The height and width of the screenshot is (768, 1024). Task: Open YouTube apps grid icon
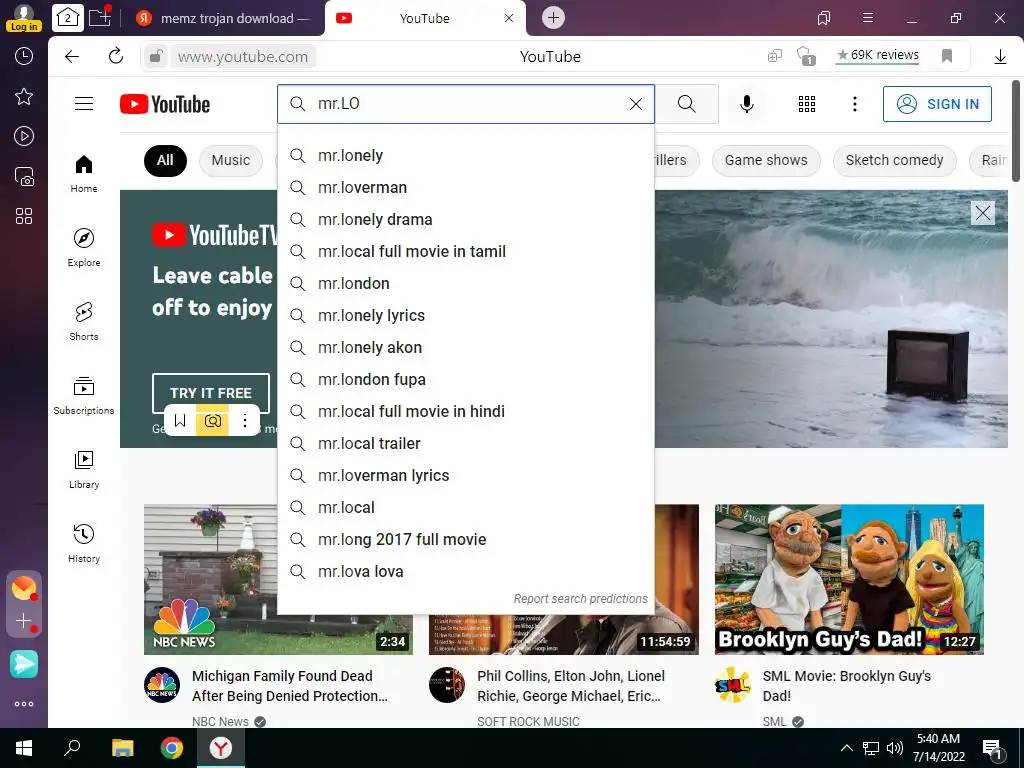(x=807, y=104)
